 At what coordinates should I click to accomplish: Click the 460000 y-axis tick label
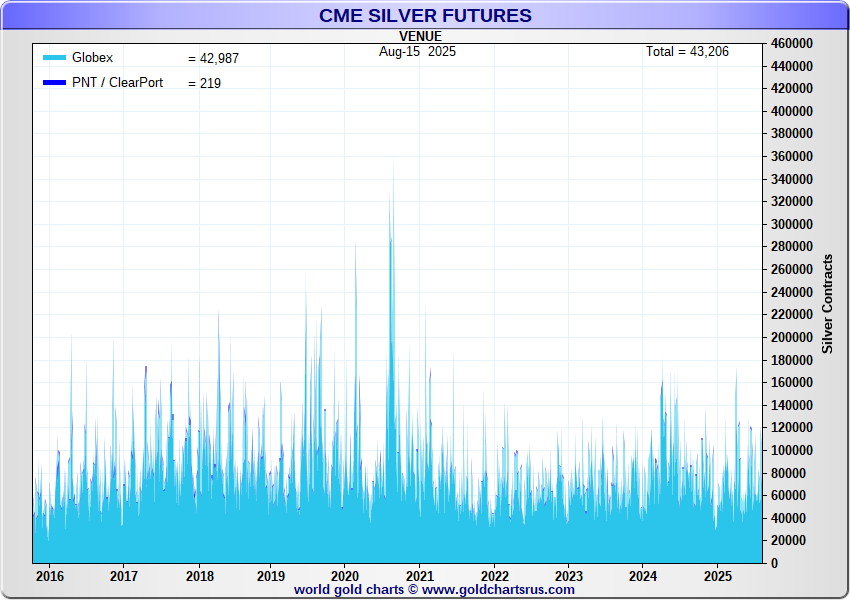790,43
